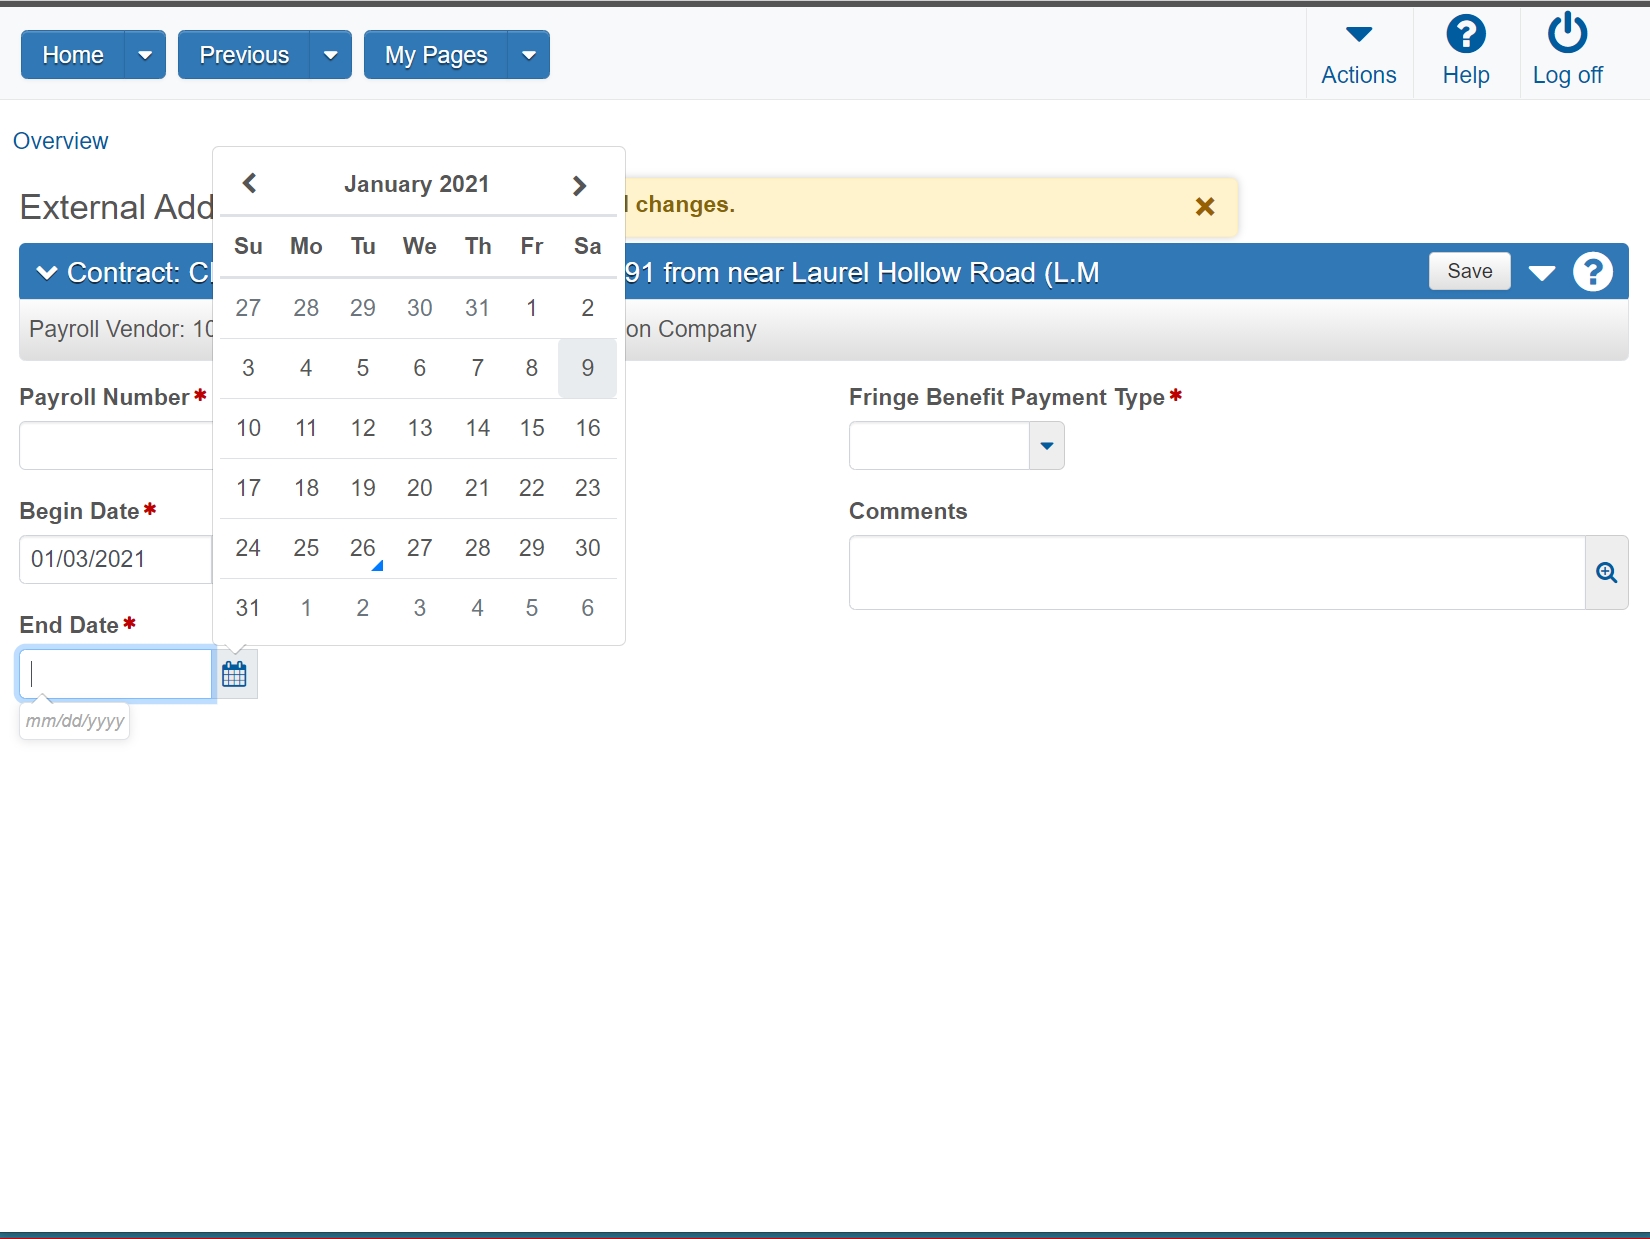Image resolution: width=1650 pixels, height=1239 pixels.
Task: Select January 10 in calendar
Action: click(248, 428)
